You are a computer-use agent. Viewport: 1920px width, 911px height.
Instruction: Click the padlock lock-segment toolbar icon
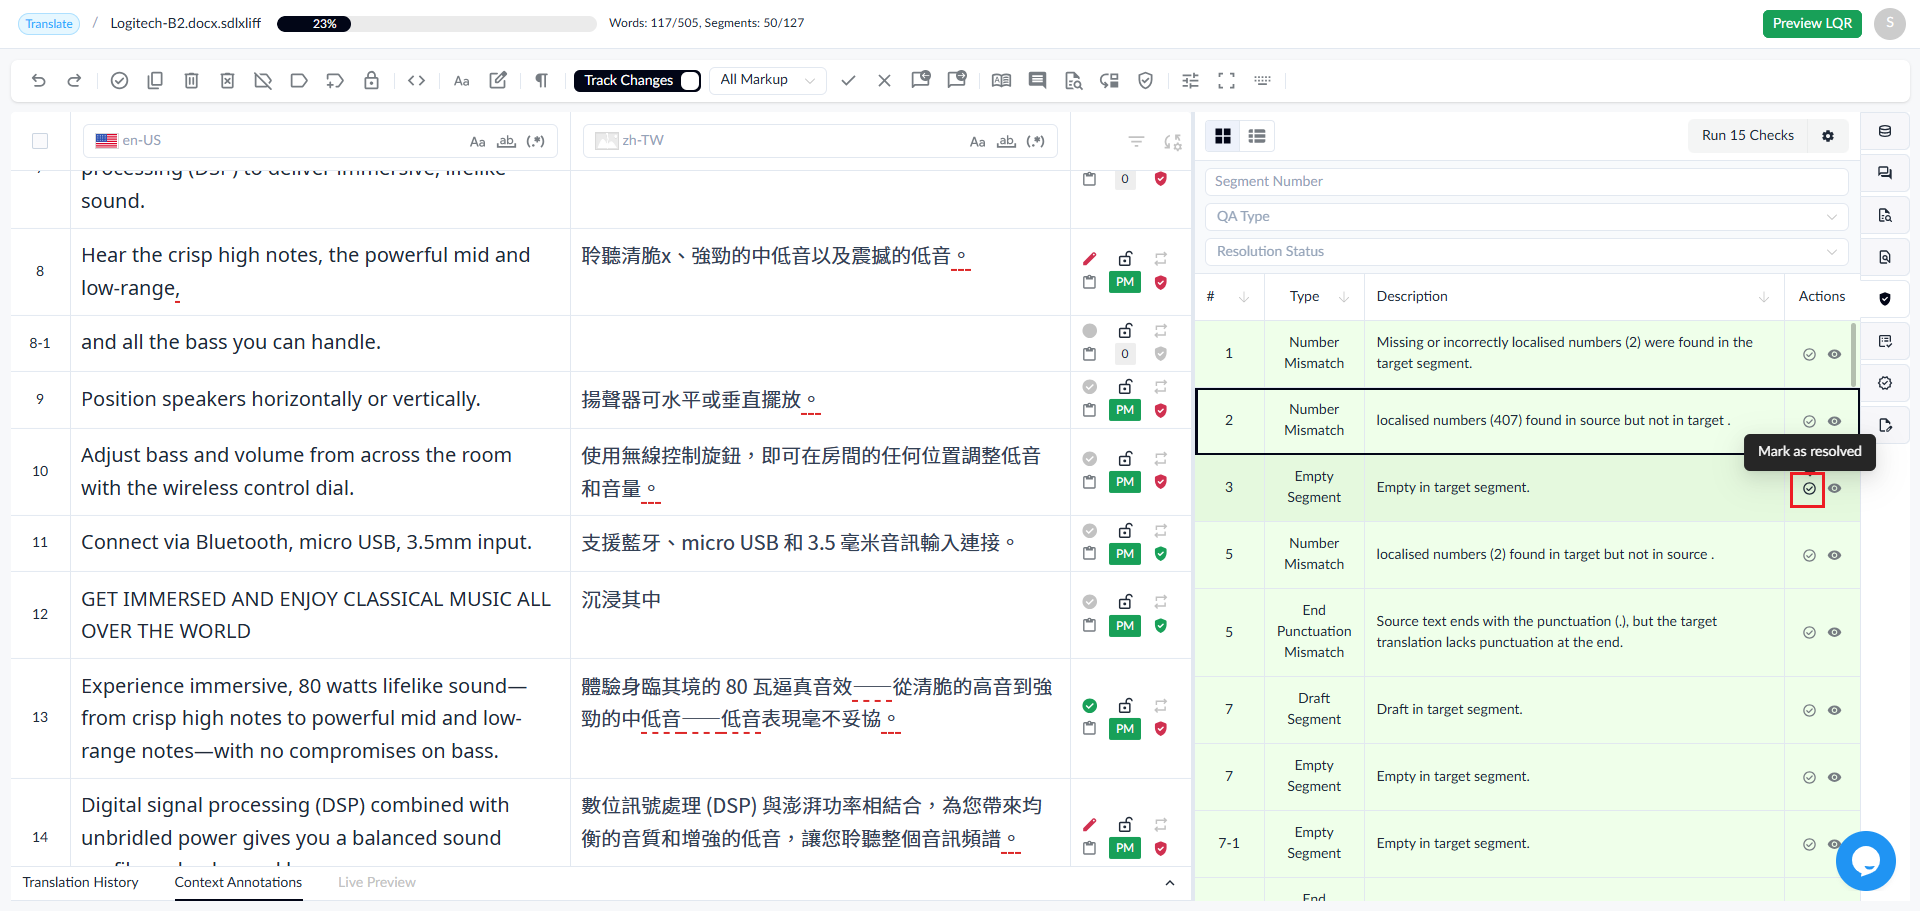[x=371, y=80]
